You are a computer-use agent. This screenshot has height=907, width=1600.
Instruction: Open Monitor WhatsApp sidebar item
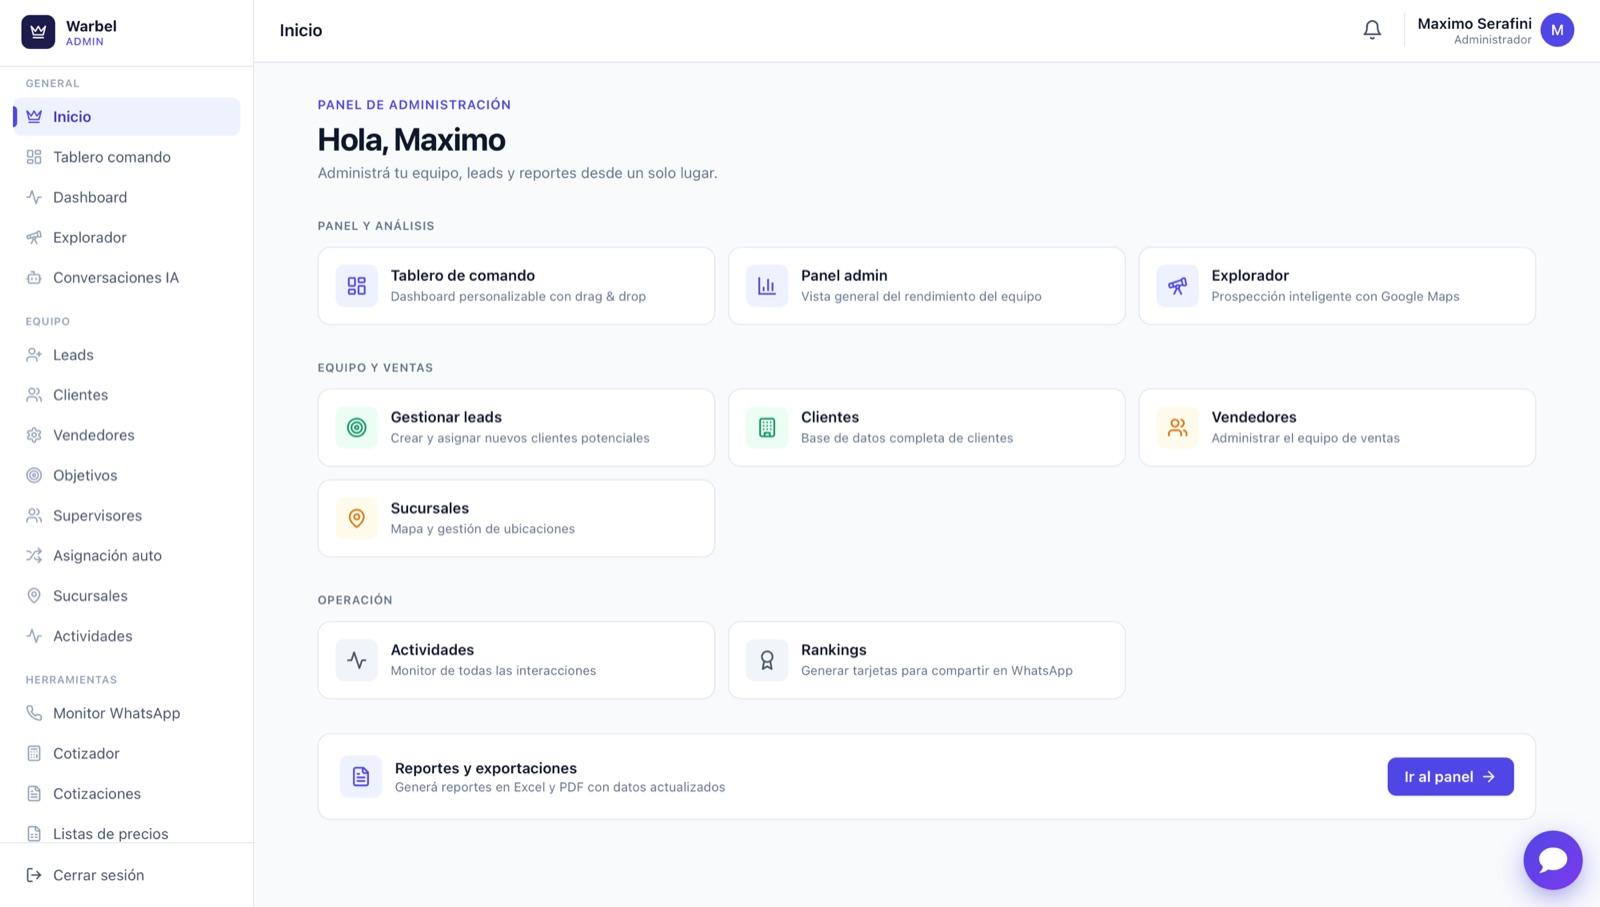coord(127,713)
